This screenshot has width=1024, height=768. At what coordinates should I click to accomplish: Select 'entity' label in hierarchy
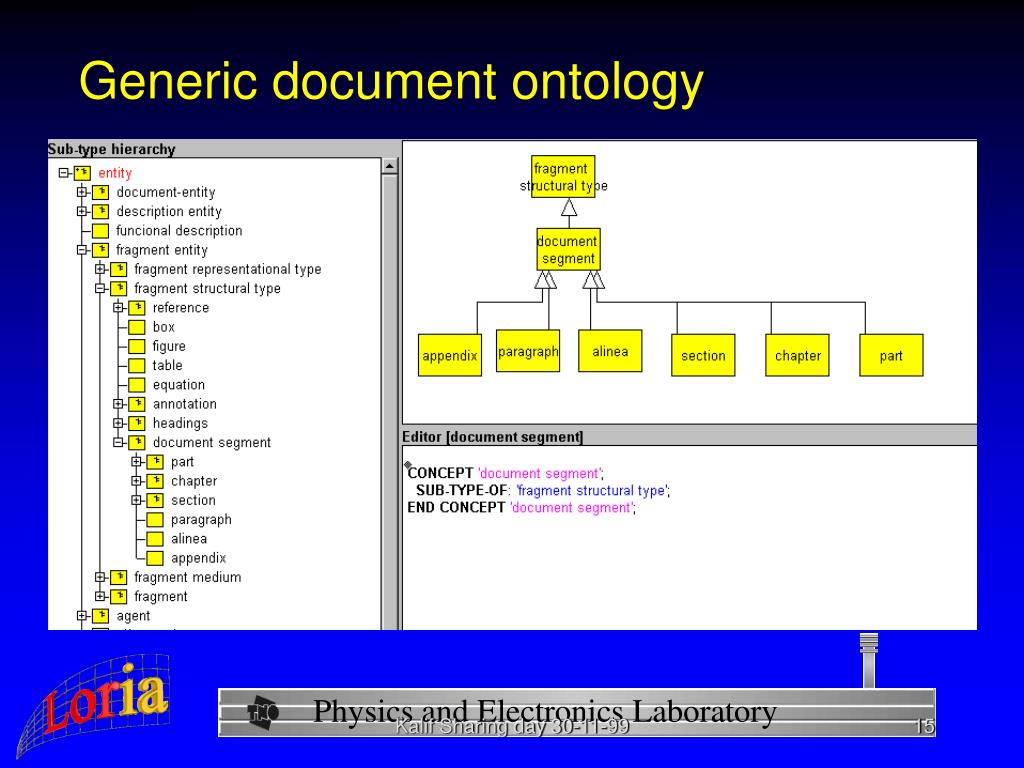coord(115,173)
